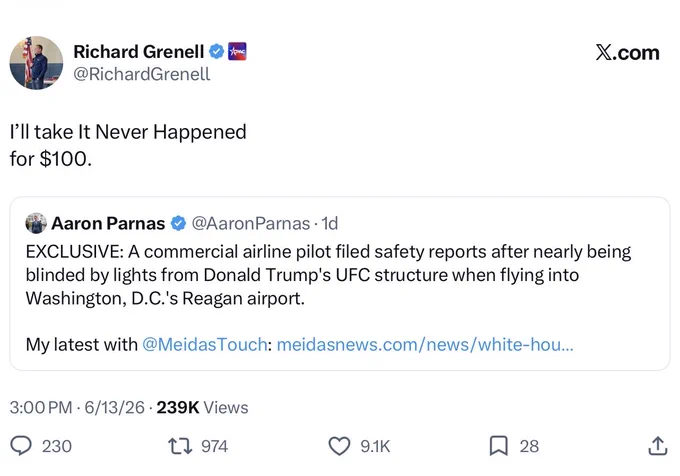Screen dimensions: 680x476
Task: Open the quoted tweet's EXCLUSIVE text body
Action: pos(328,275)
